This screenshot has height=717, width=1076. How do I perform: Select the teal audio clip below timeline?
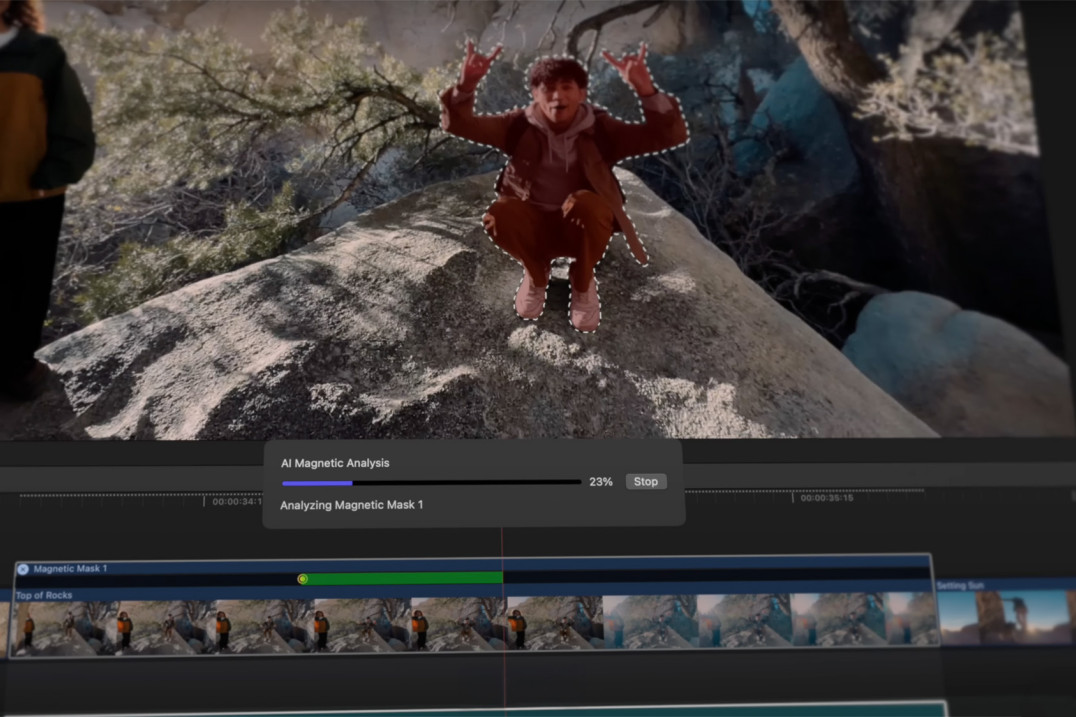click(473, 709)
